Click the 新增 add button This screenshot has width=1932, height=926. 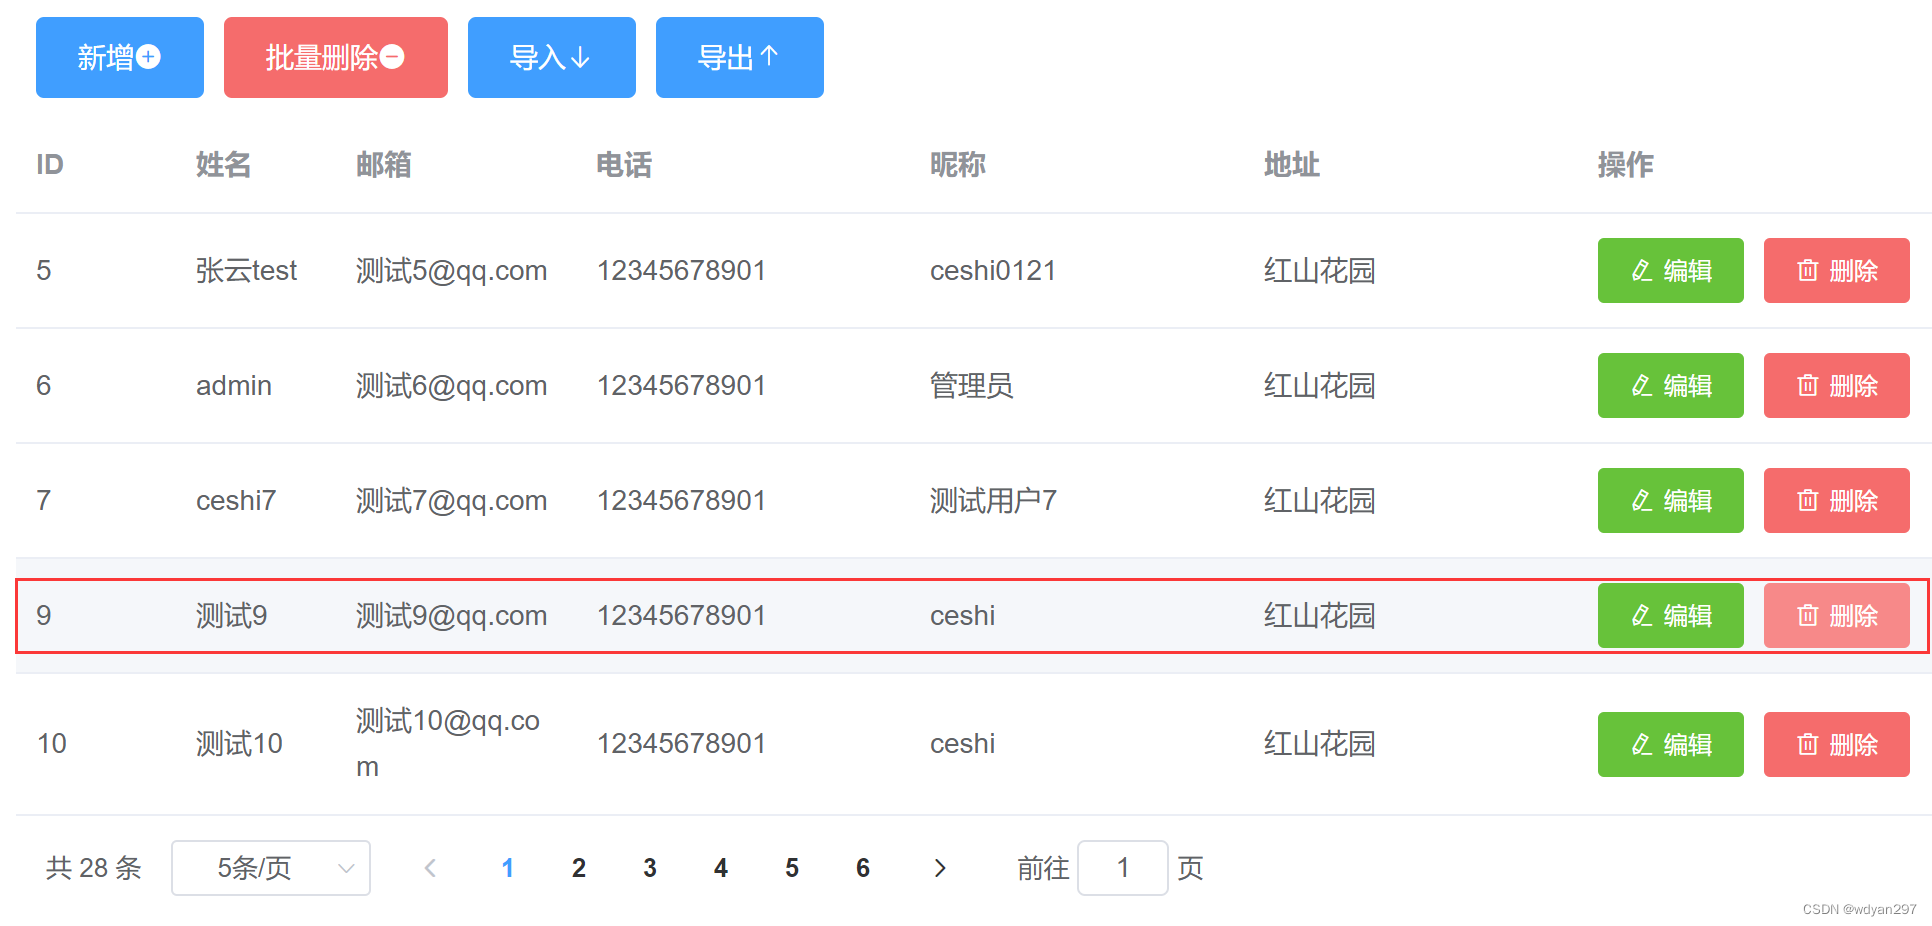(120, 57)
